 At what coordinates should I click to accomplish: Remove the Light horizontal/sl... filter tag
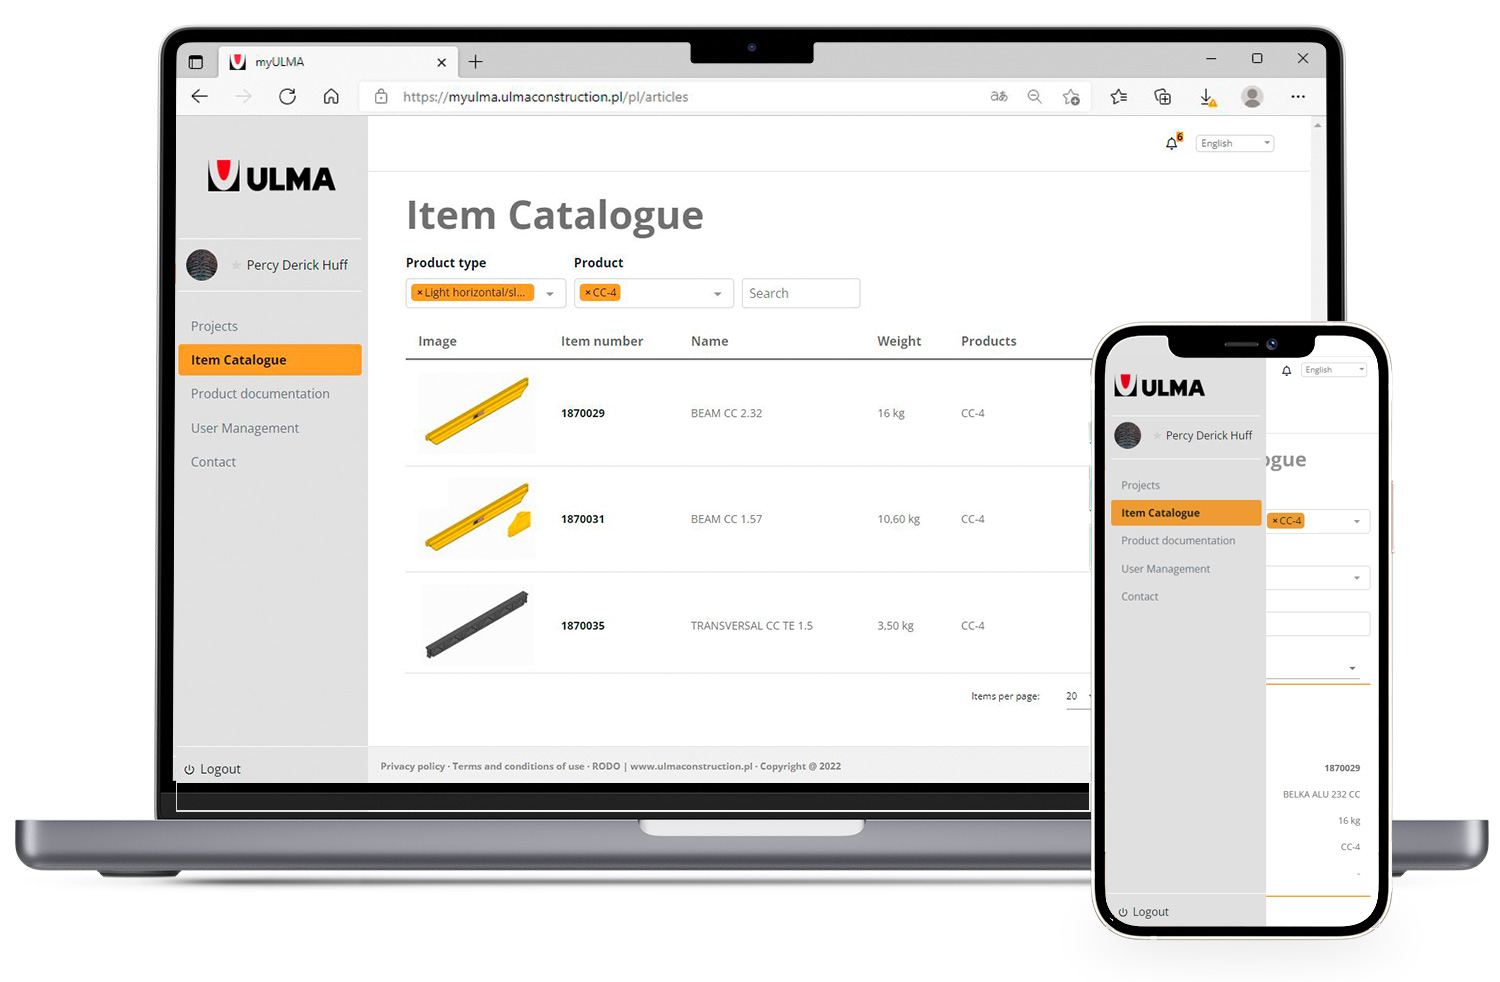tap(420, 293)
